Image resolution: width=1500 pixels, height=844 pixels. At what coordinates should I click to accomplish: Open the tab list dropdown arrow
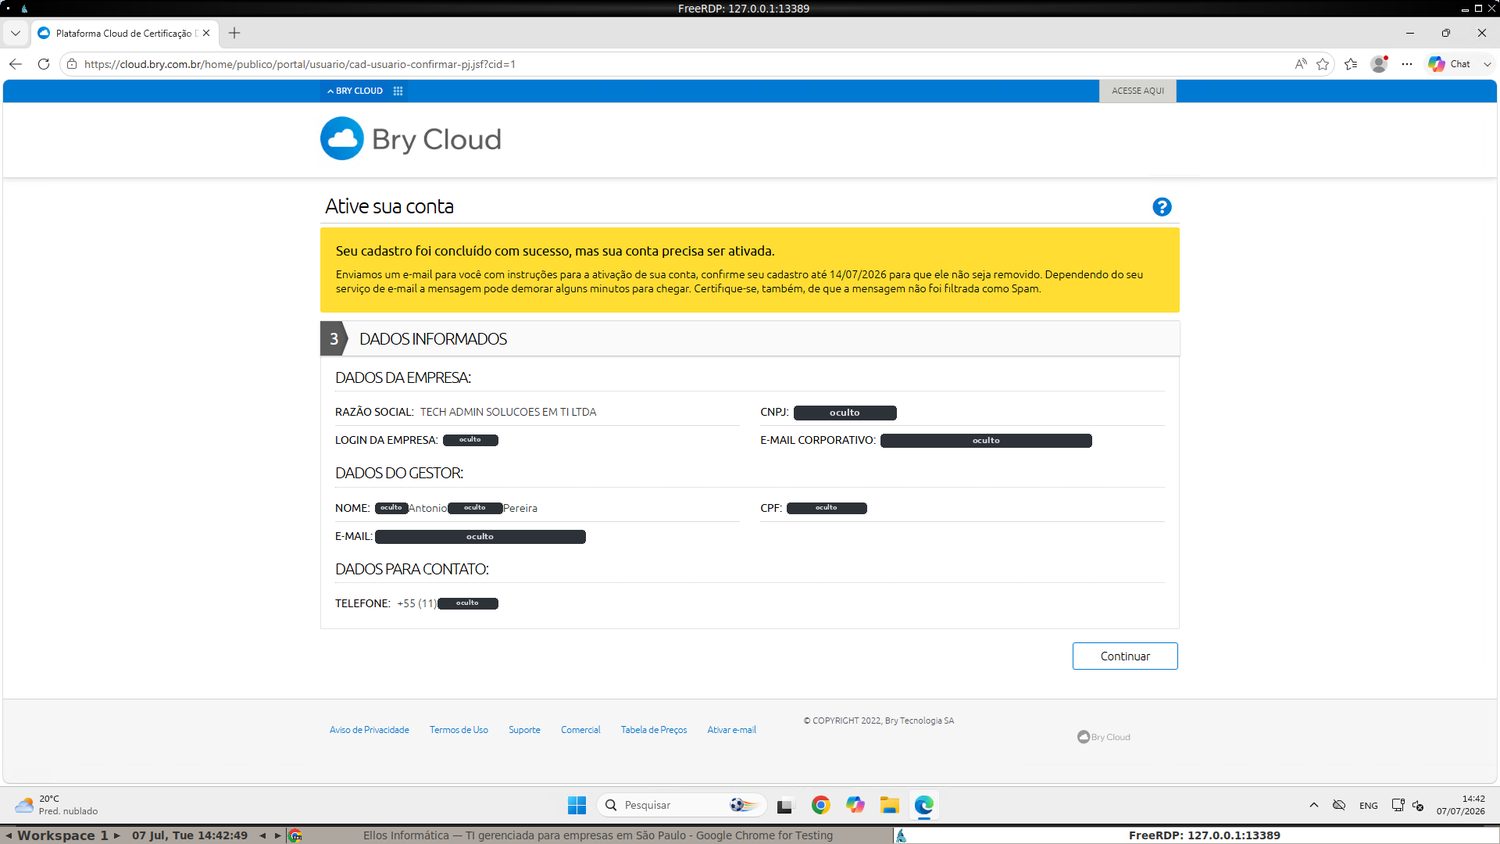pyautogui.click(x=15, y=33)
